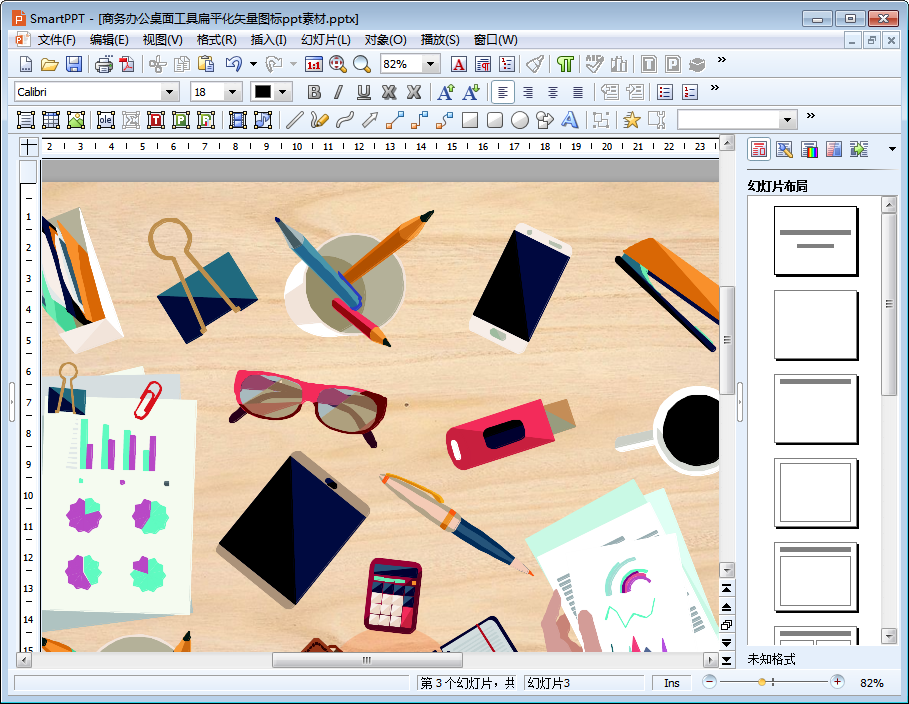This screenshot has width=909, height=704.
Task: Select the curve drawing tool
Action: 344,120
